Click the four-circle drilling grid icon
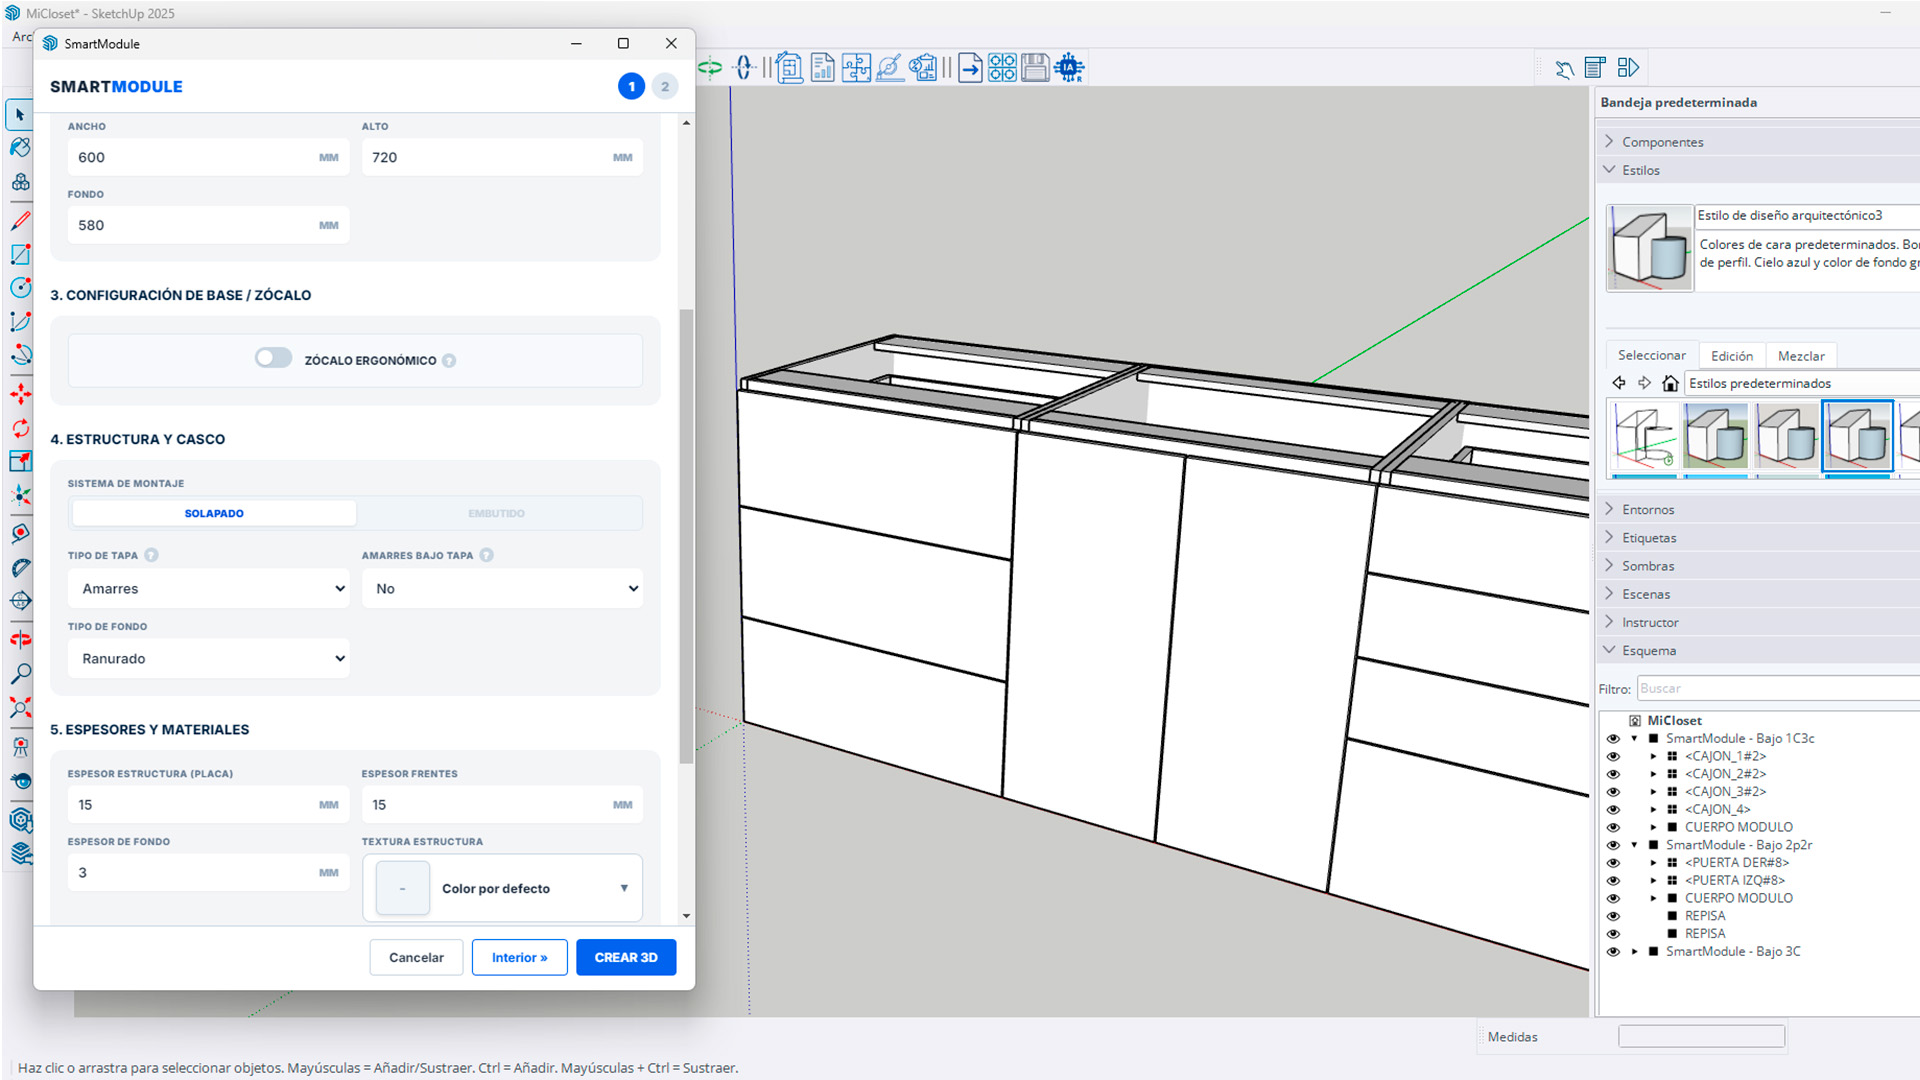The height and width of the screenshot is (1080, 1920). (1002, 68)
